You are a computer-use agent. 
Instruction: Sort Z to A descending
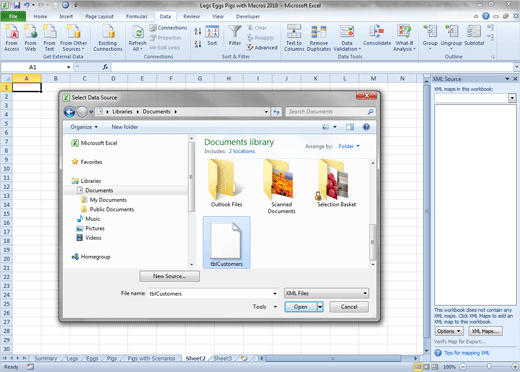pos(198,44)
